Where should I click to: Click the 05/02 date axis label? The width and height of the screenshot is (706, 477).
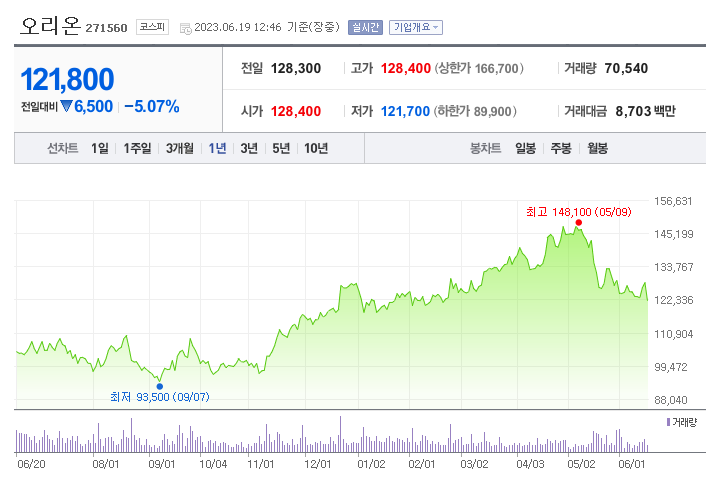click(x=581, y=464)
